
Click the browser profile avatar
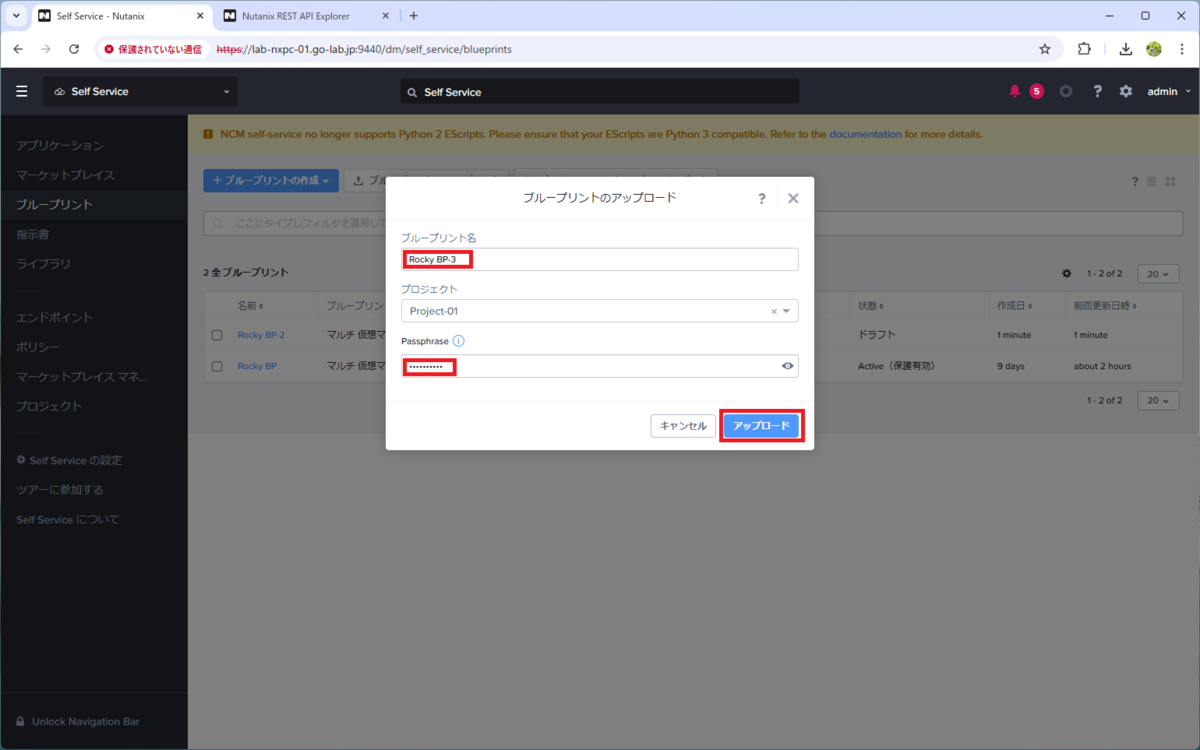1154,49
